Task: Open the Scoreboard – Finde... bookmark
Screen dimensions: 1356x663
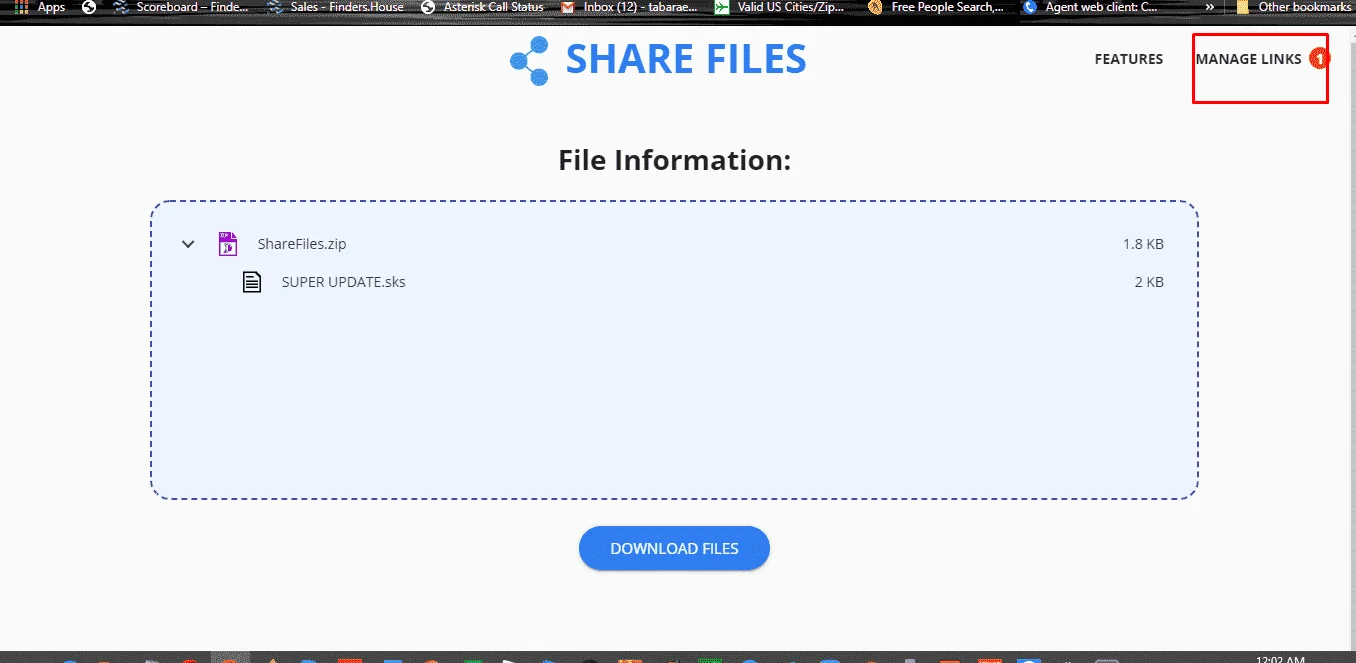Action: click(x=181, y=7)
